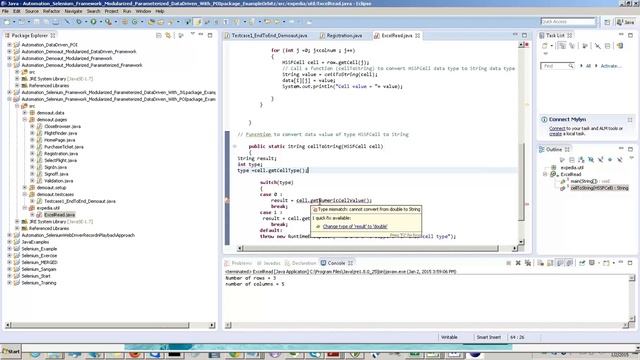Click quick fix link Change type of result
Screen dimensions: 640x360
(355, 226)
